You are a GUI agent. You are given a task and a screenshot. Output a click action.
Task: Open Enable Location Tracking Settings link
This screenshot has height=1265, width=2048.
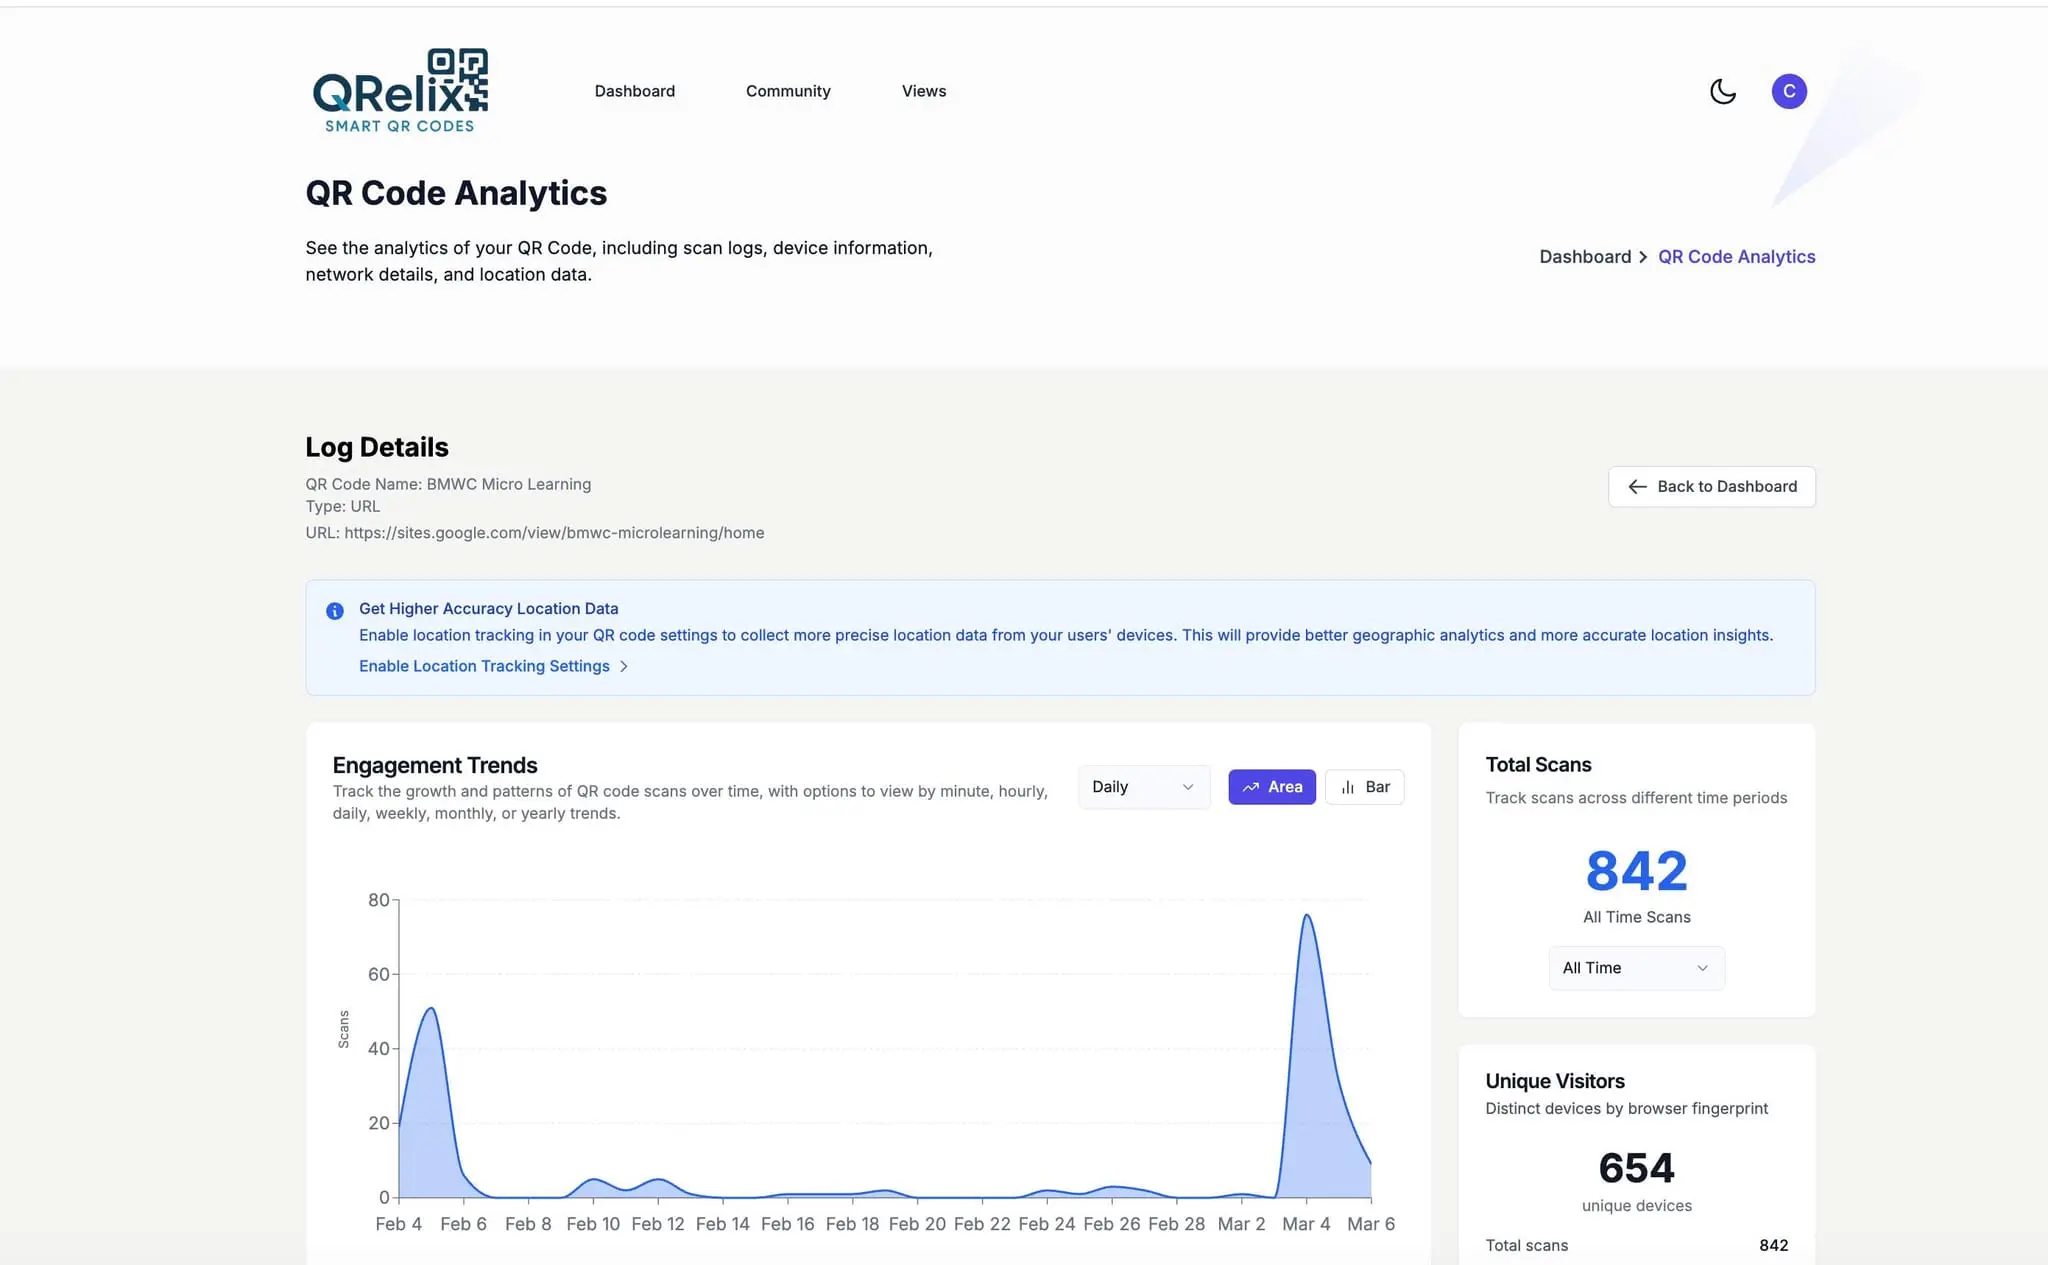coord(493,666)
